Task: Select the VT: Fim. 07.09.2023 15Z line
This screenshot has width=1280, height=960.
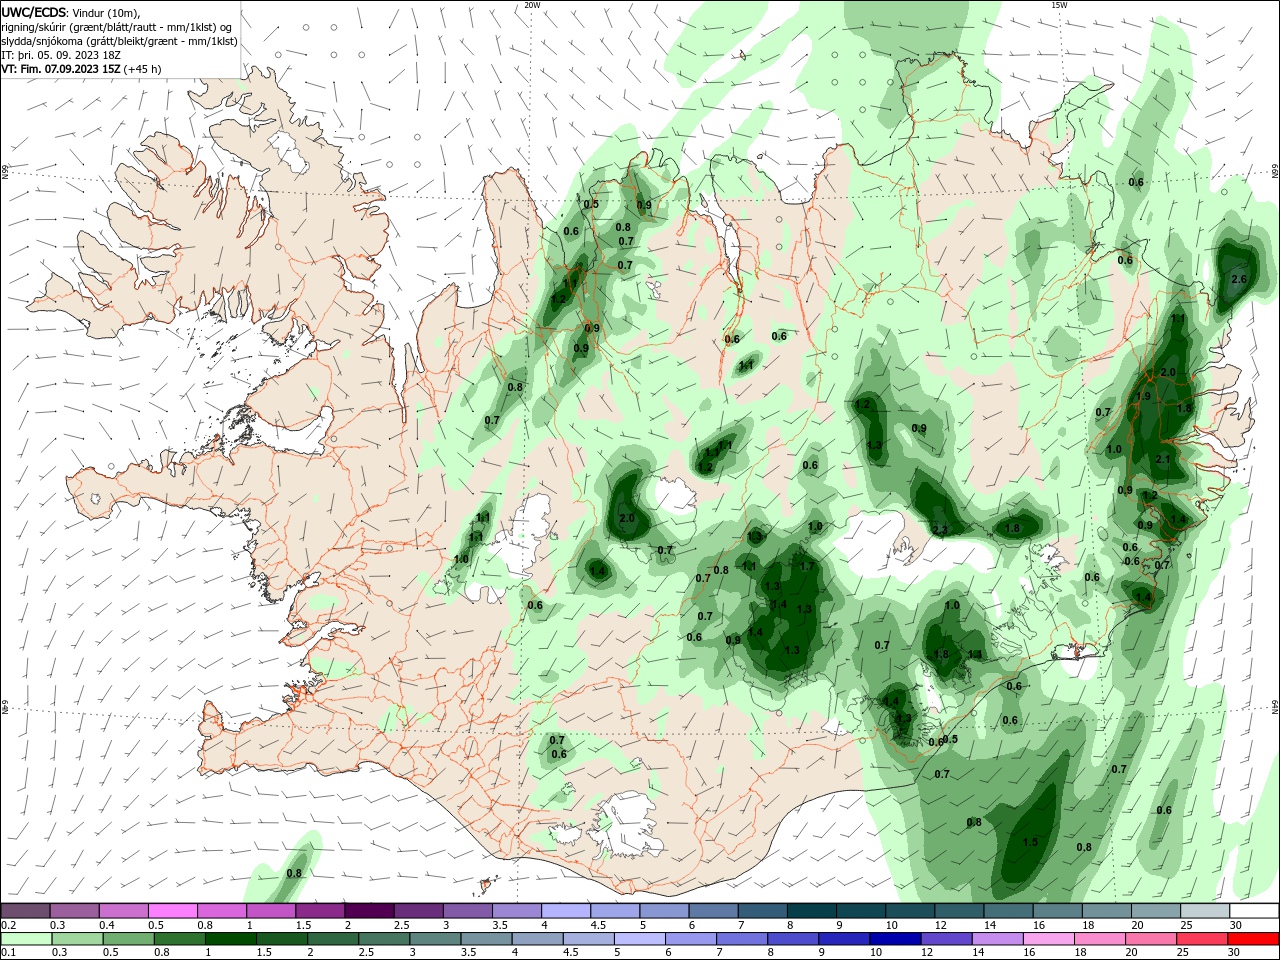Action: click(81, 69)
